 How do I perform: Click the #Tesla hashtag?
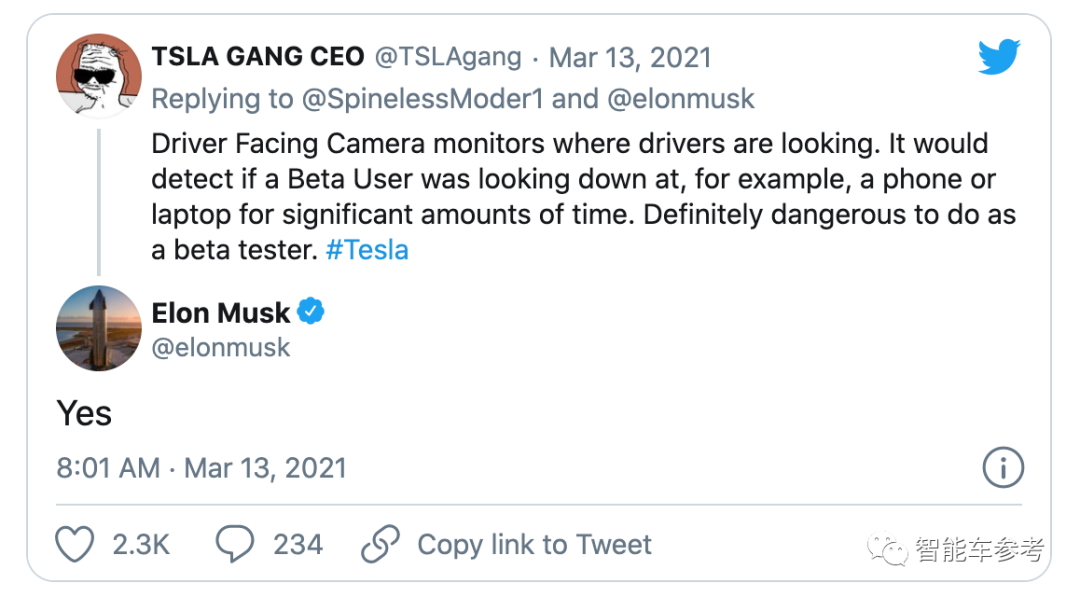point(367,249)
